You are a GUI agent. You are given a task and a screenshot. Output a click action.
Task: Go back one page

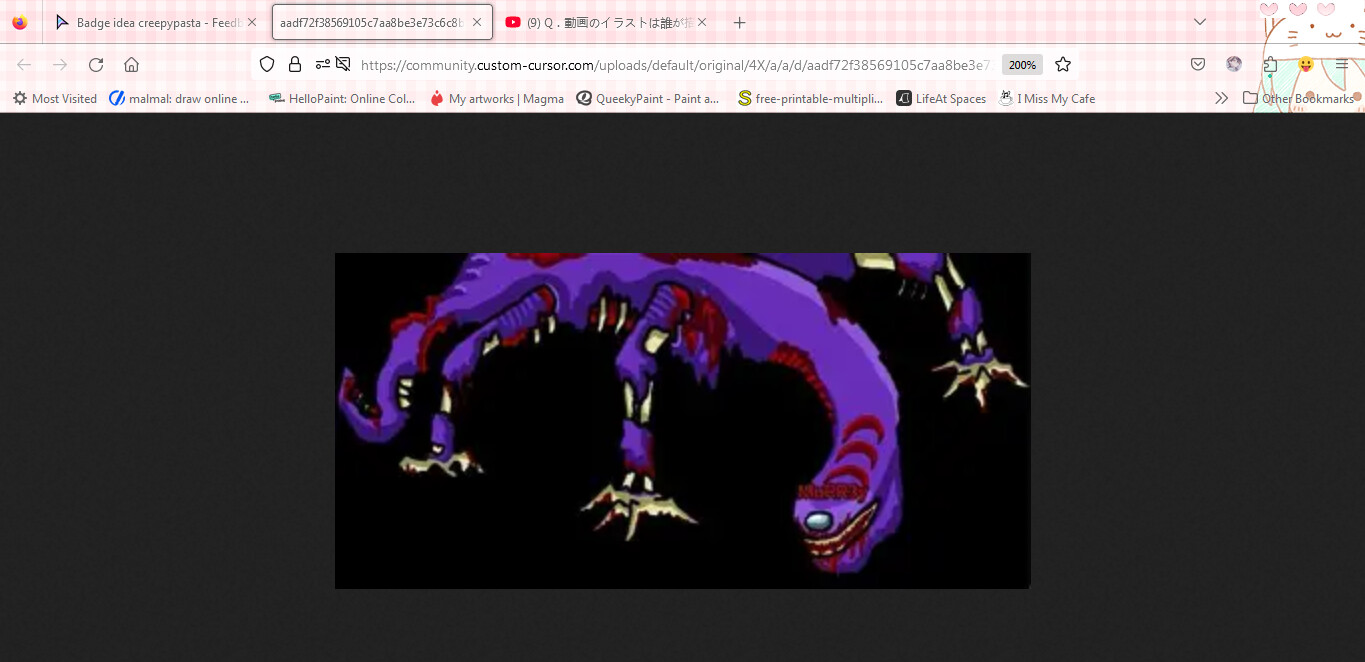click(x=24, y=64)
